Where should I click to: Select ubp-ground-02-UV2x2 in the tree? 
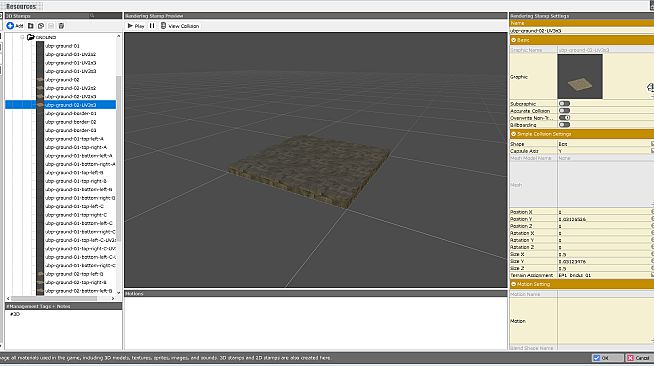click(x=70, y=88)
